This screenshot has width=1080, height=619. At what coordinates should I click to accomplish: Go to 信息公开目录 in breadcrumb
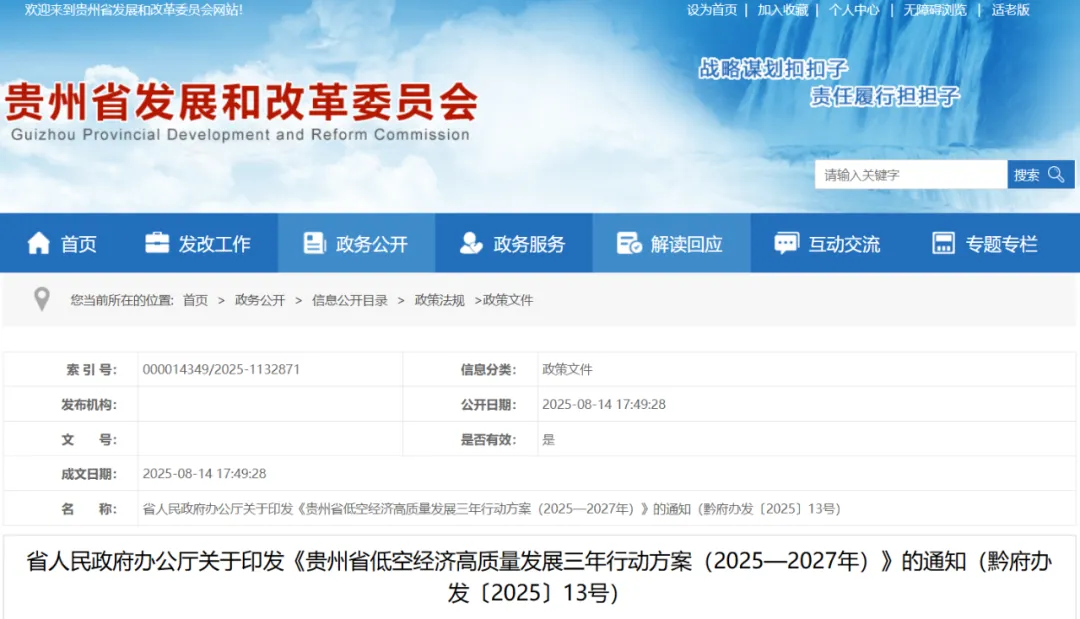(x=350, y=300)
